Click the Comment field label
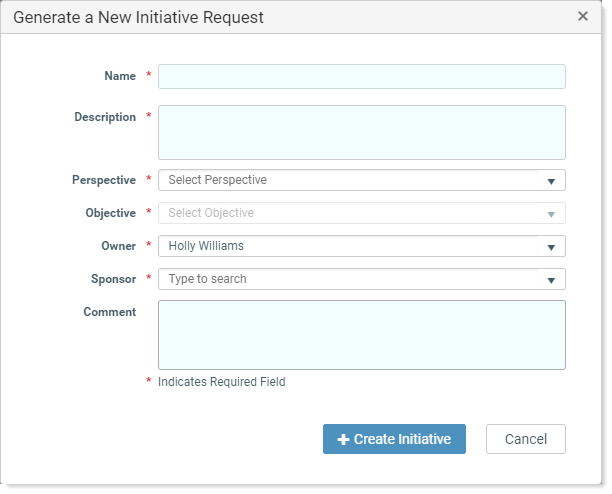Image resolution: width=612 pixels, height=494 pixels. (109, 312)
